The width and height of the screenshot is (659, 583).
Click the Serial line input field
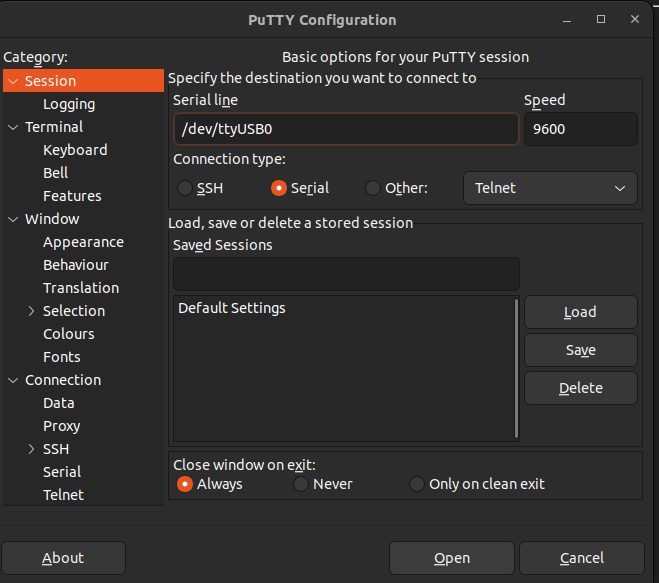click(x=345, y=129)
